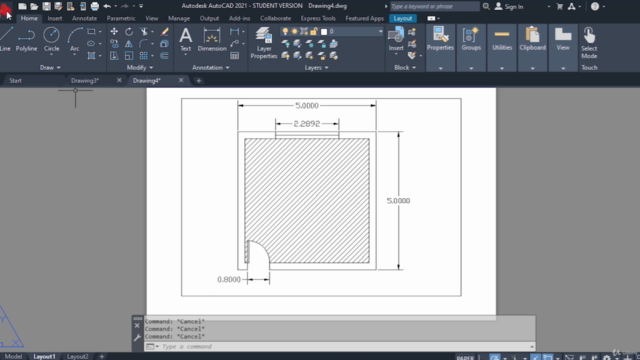Activate the Move tool

tap(114, 32)
